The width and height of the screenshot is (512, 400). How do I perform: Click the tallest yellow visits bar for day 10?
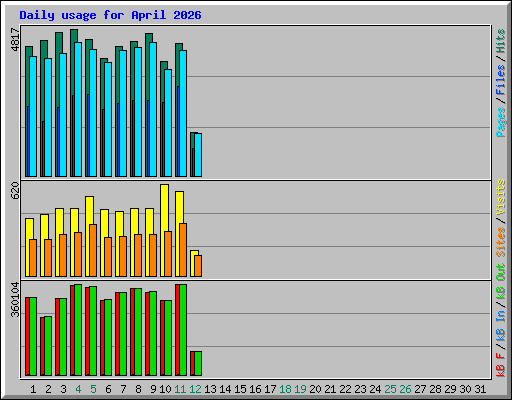164,230
